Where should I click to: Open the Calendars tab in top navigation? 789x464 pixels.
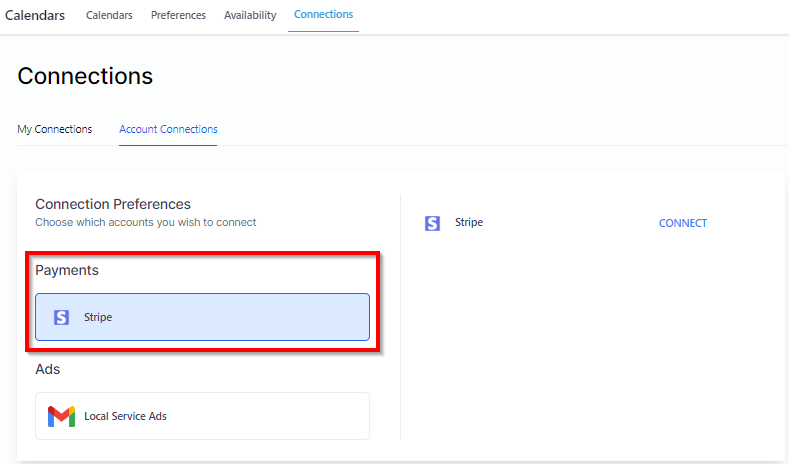[109, 15]
